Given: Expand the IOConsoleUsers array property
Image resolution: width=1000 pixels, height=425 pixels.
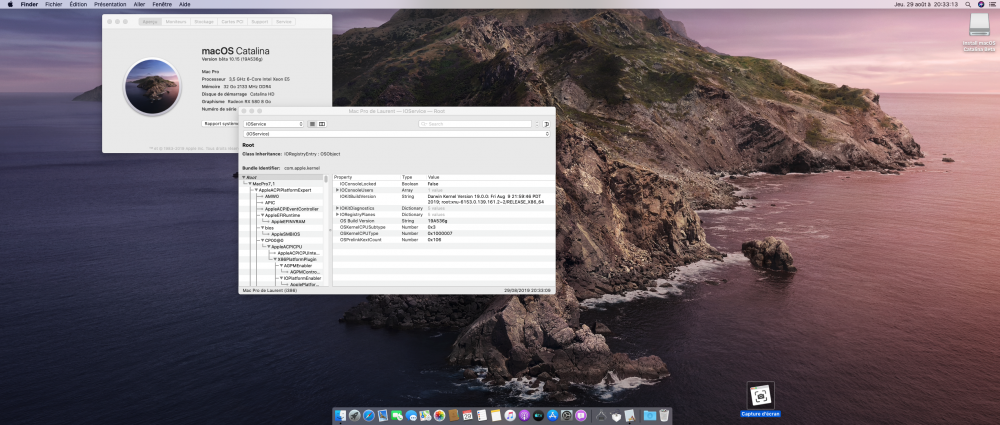Looking at the screenshot, I should [337, 190].
